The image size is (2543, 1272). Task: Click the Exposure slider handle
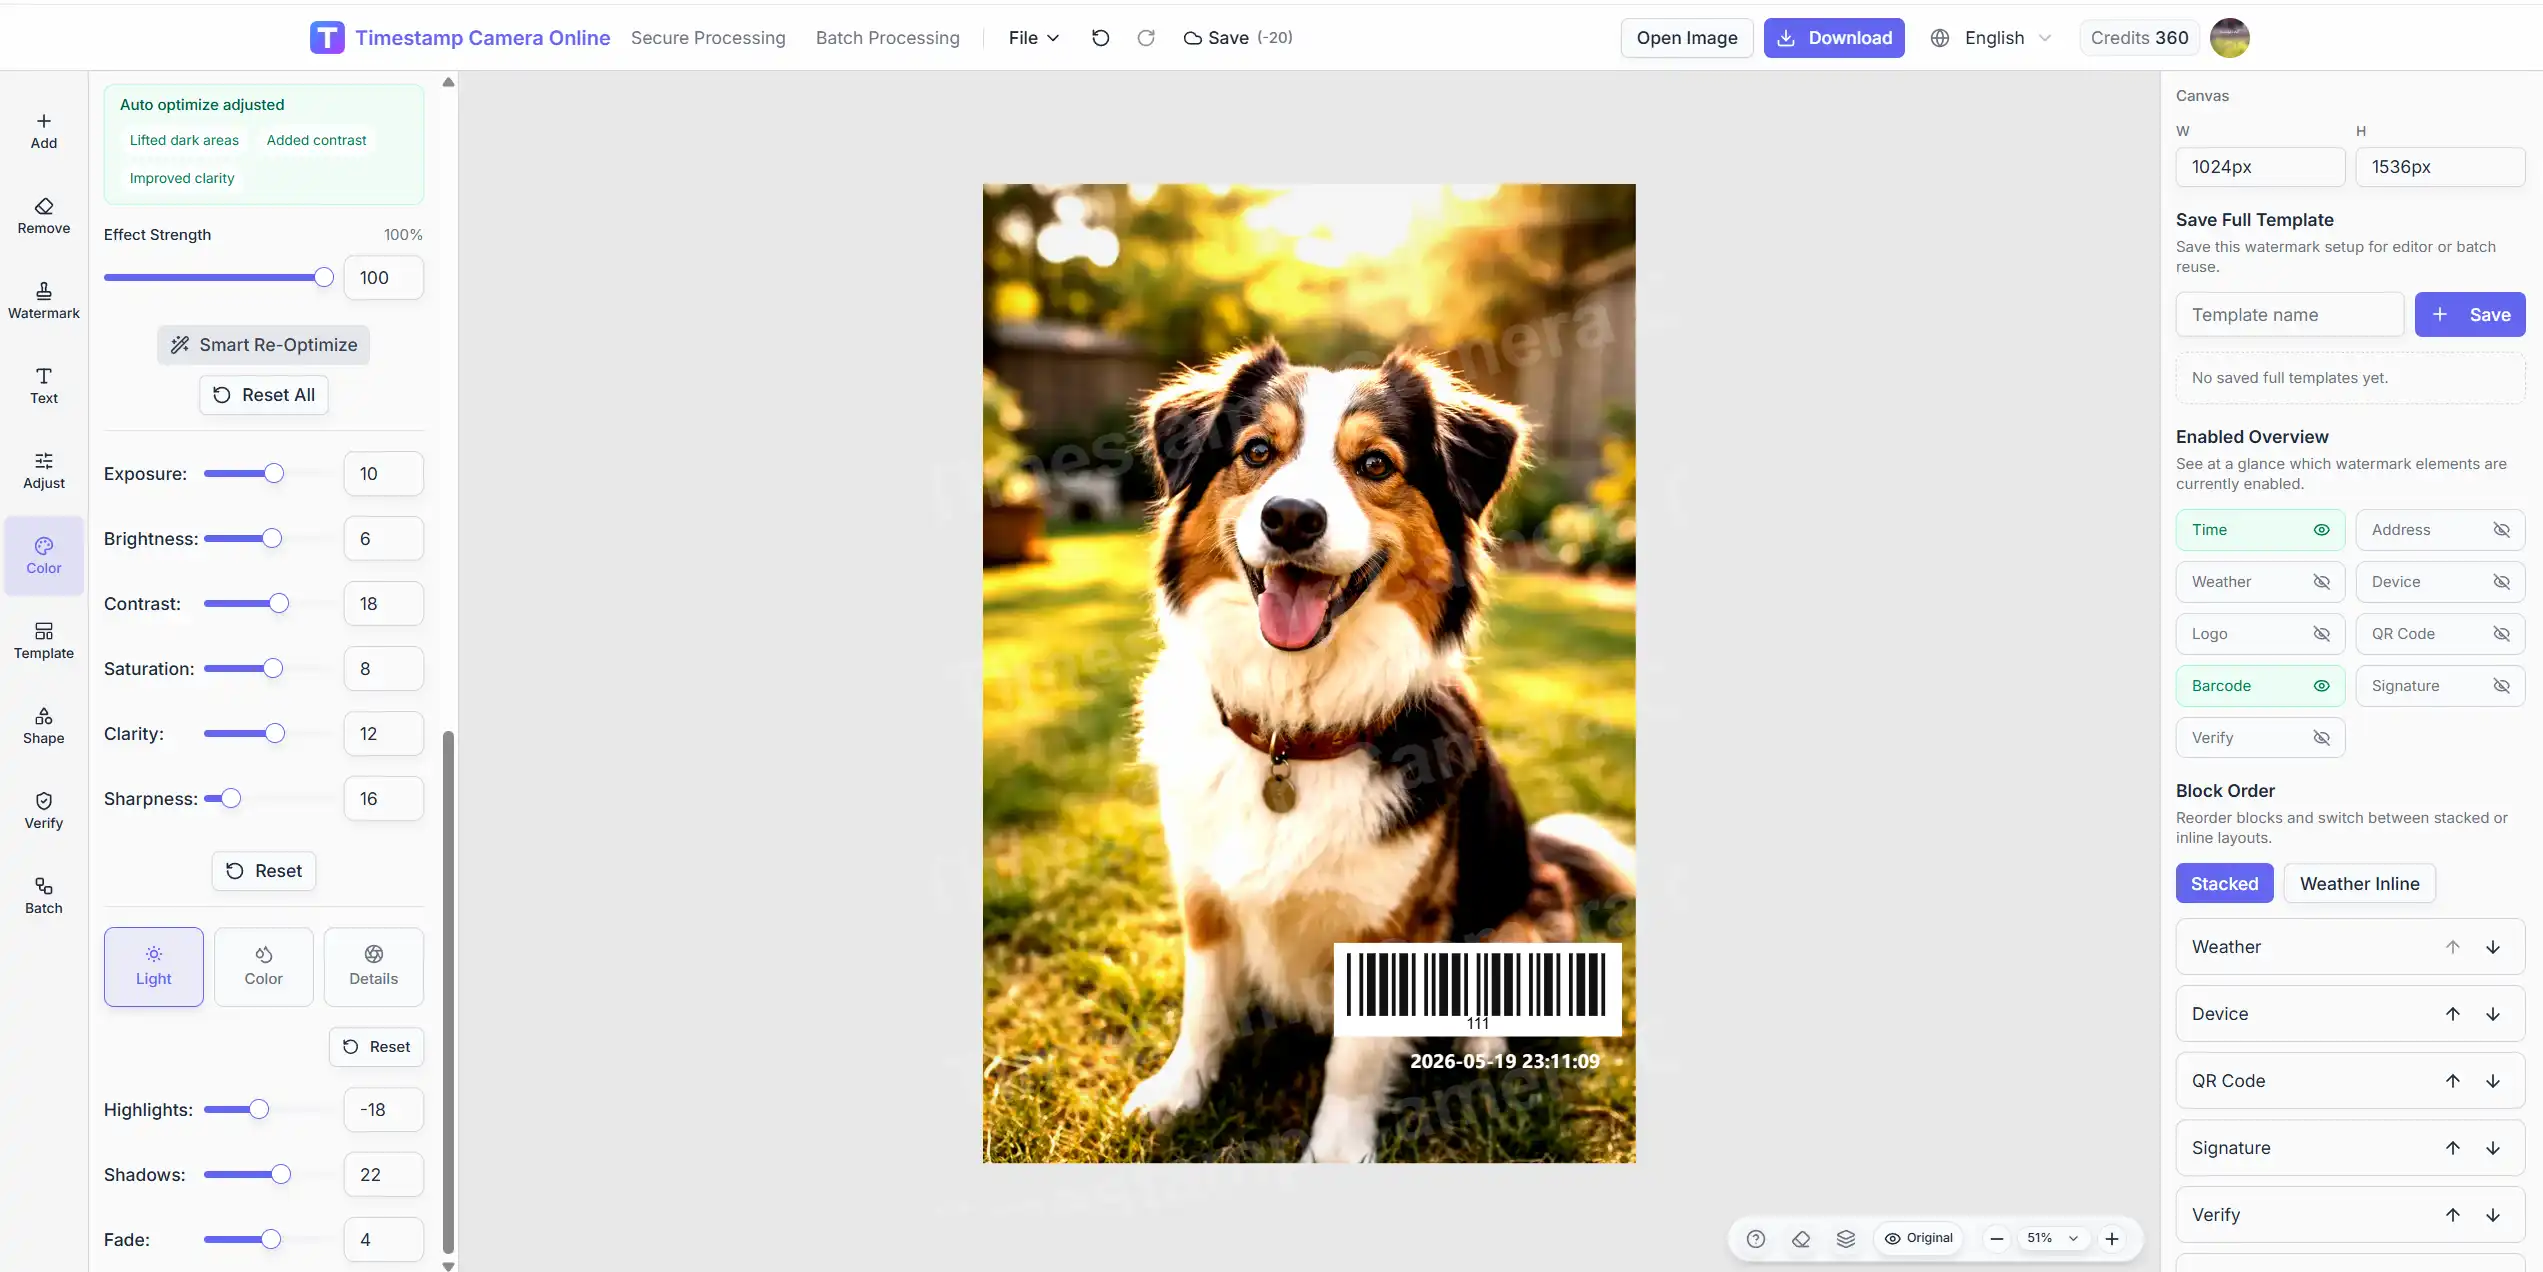(x=274, y=474)
